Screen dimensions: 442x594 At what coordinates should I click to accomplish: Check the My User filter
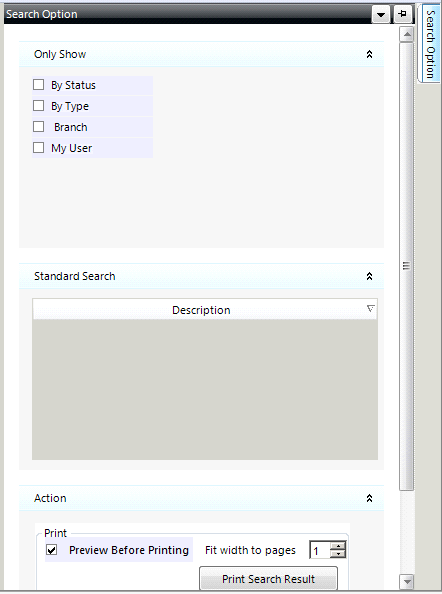point(39,147)
